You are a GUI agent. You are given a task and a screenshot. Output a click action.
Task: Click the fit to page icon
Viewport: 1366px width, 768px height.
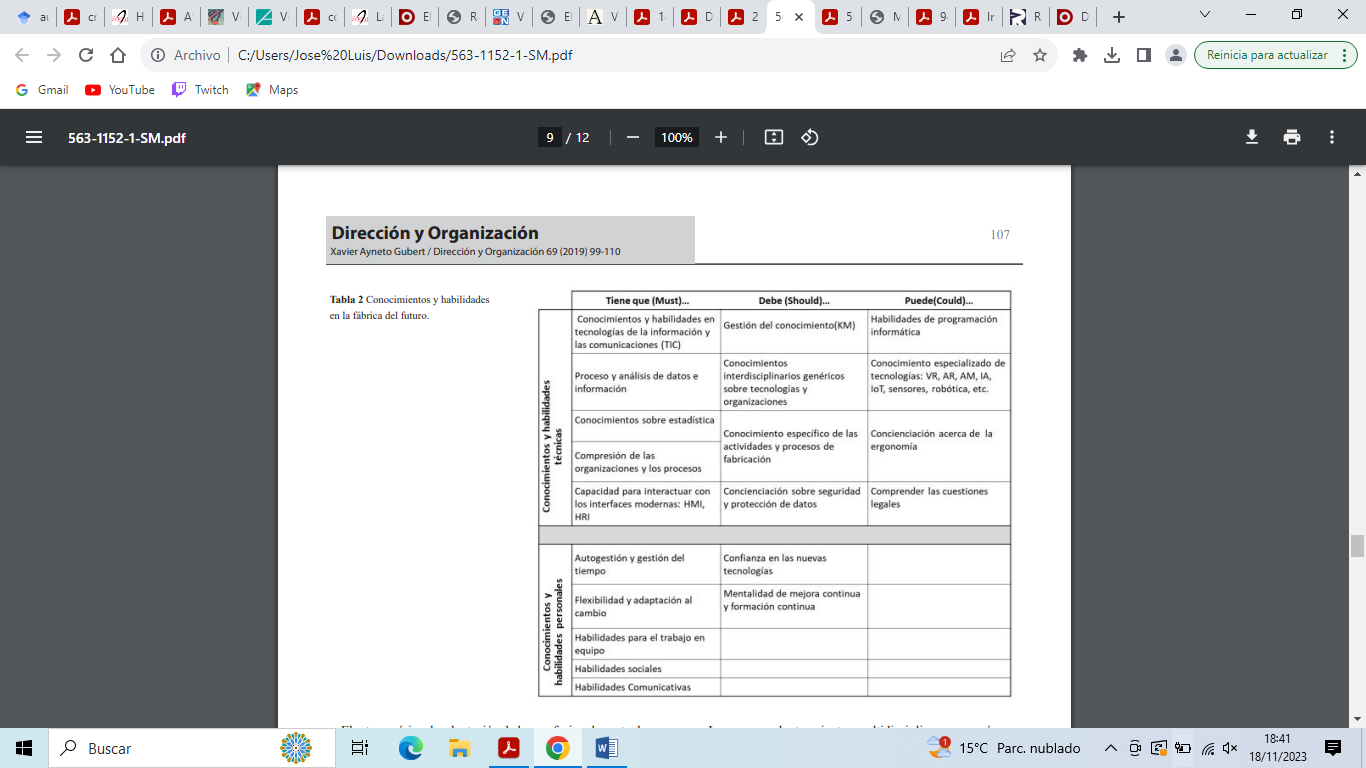(773, 138)
